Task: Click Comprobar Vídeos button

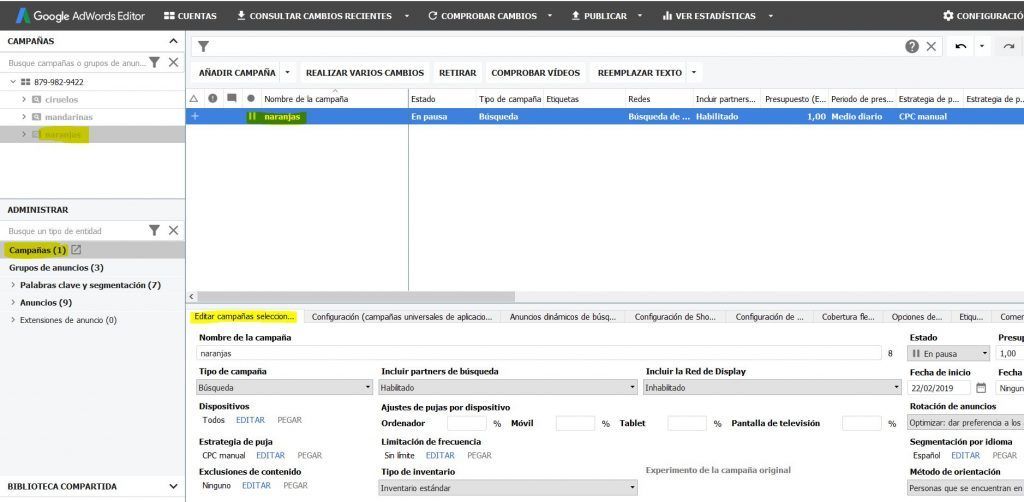Action: pyautogui.click(x=536, y=73)
